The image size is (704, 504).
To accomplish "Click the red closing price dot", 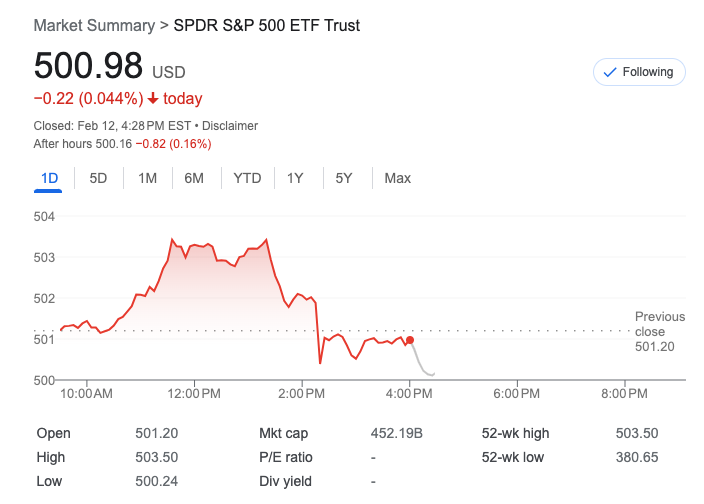I will pos(410,341).
